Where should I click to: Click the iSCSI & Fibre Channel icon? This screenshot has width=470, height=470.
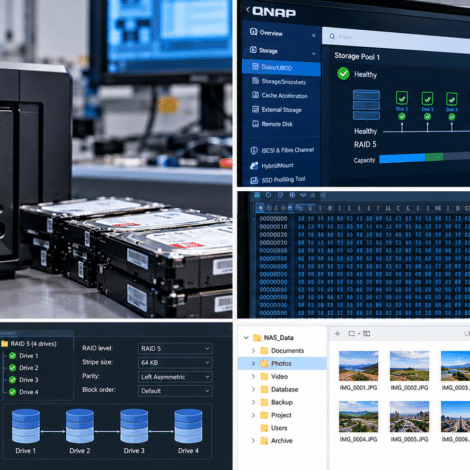coord(254,150)
